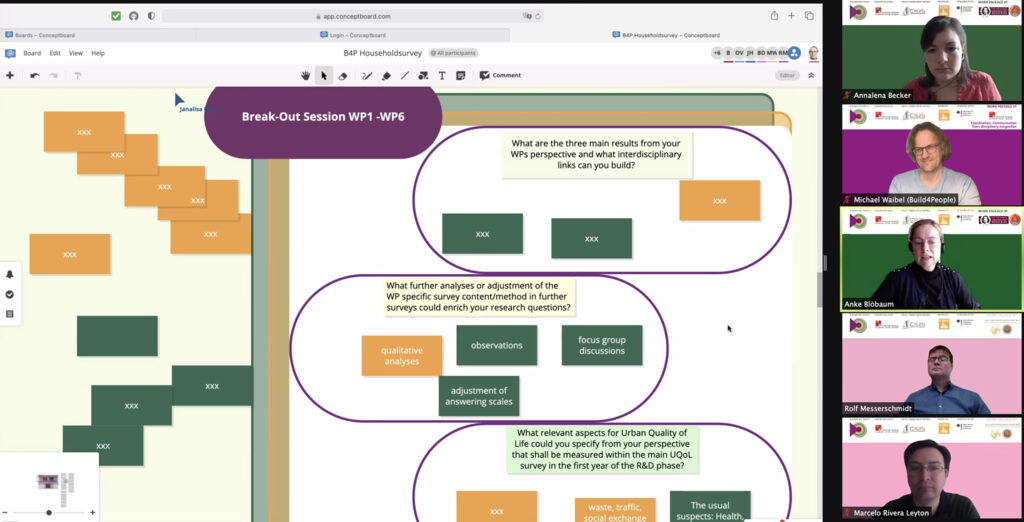This screenshot has width=1024, height=522.
Task: Open the Editor role dropdown
Action: click(x=788, y=76)
